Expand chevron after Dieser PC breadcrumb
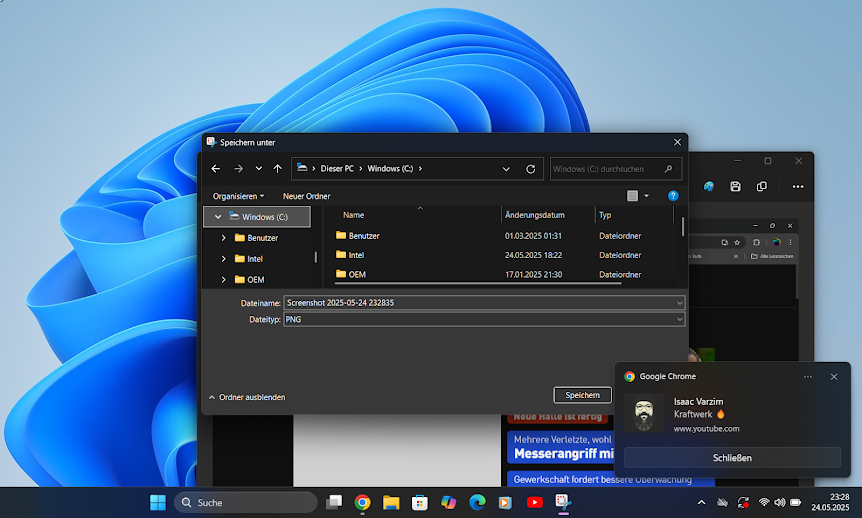Viewport: 862px width, 518px height. [361, 169]
